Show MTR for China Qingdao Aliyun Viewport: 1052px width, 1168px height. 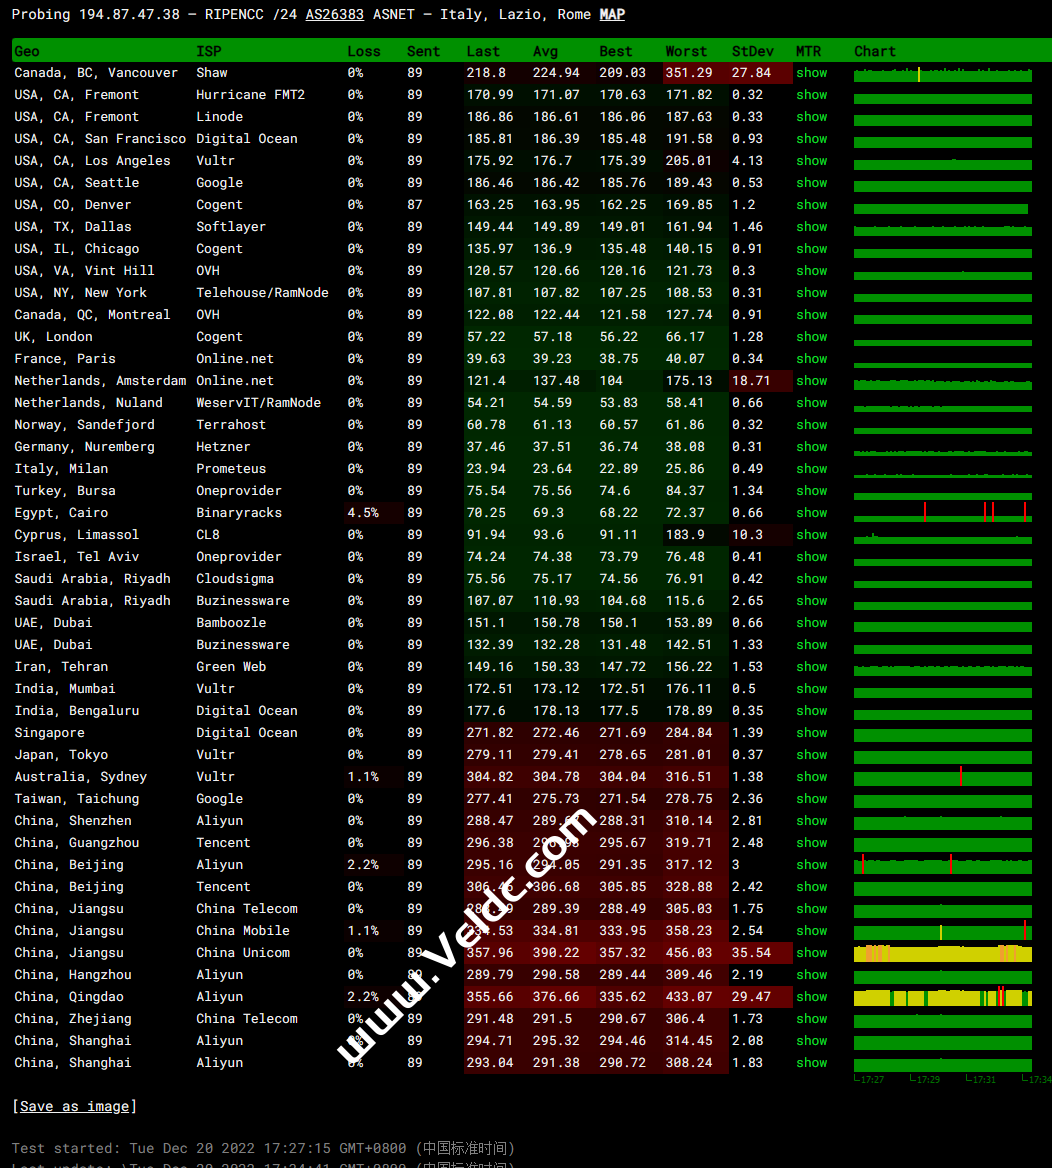coord(811,997)
